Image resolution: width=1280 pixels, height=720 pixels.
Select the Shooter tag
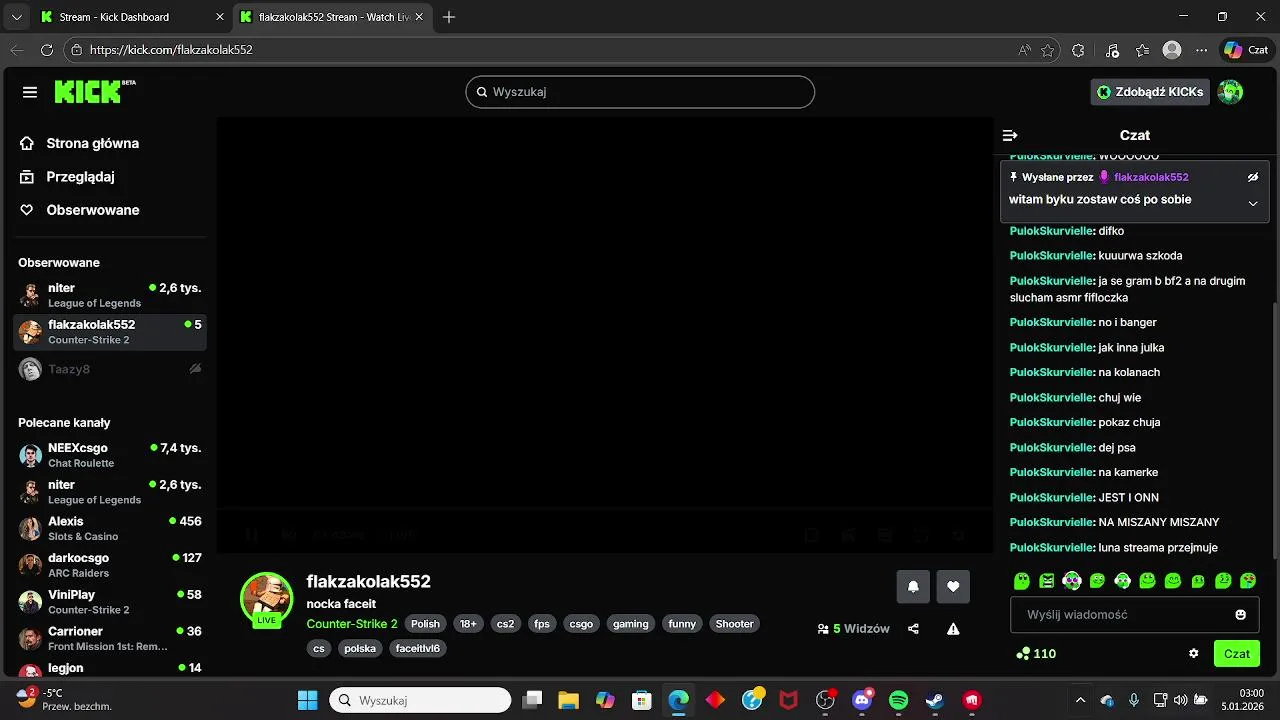coord(734,624)
